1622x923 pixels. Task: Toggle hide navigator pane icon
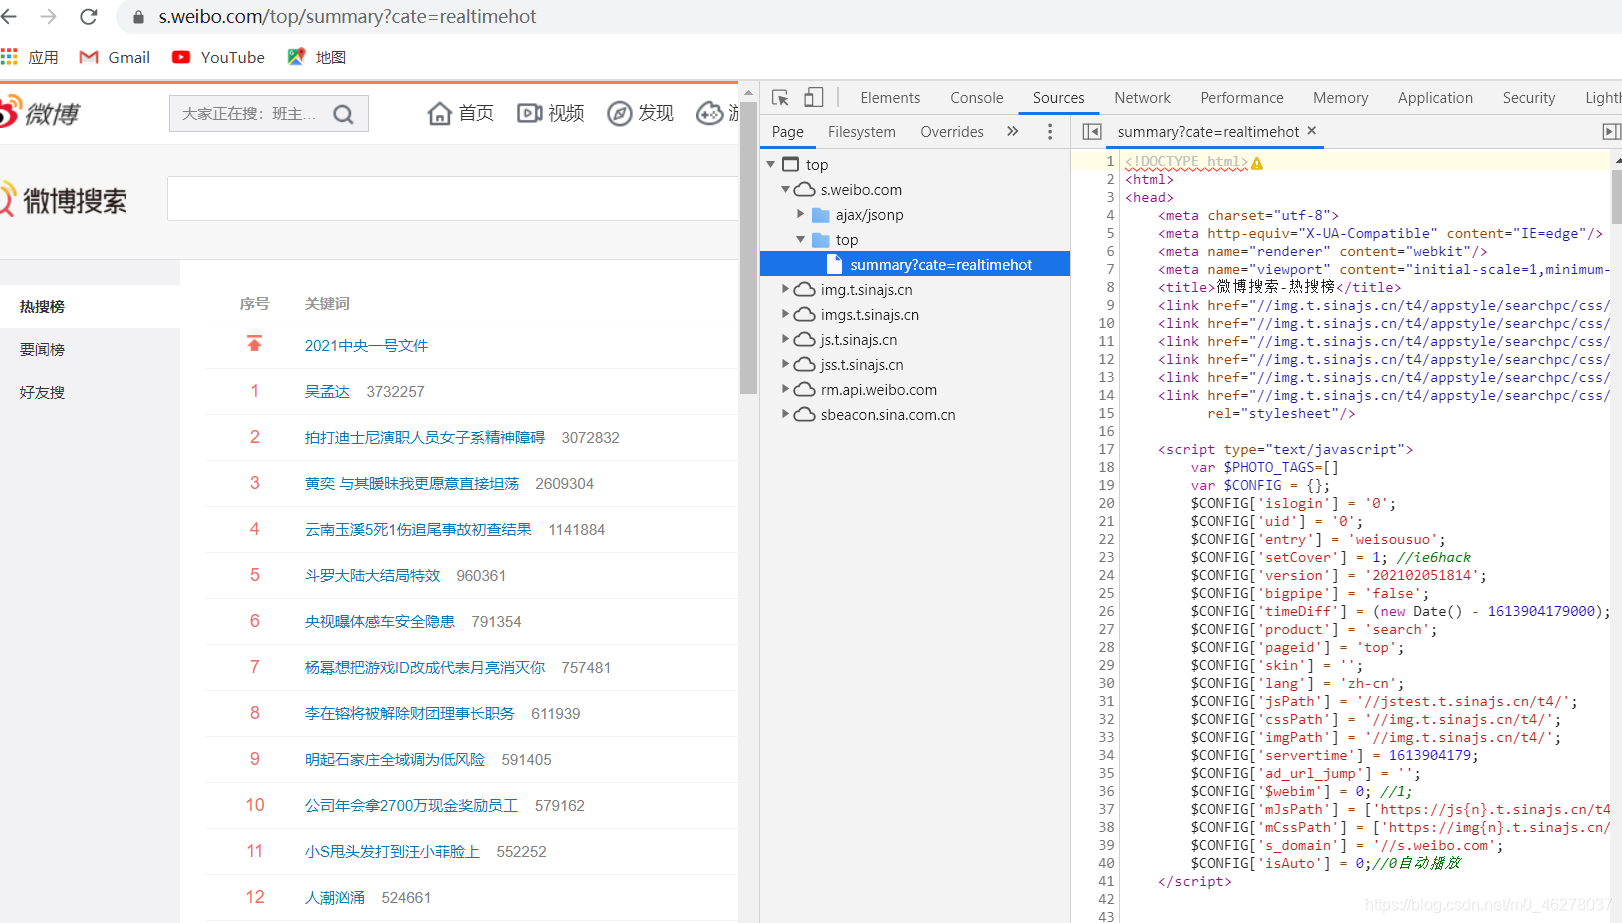[x=1092, y=131]
